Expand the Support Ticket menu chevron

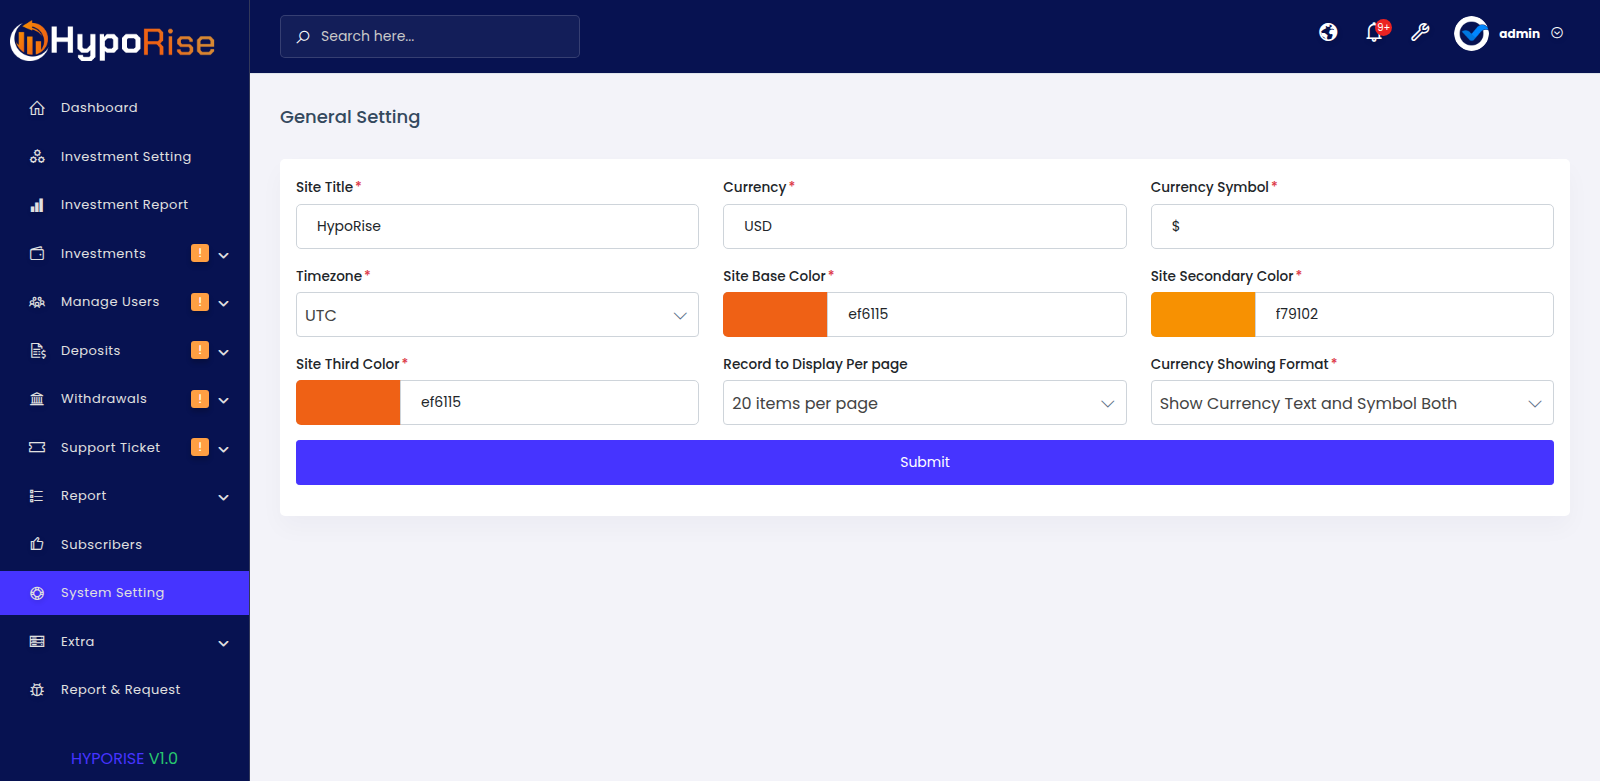(224, 449)
